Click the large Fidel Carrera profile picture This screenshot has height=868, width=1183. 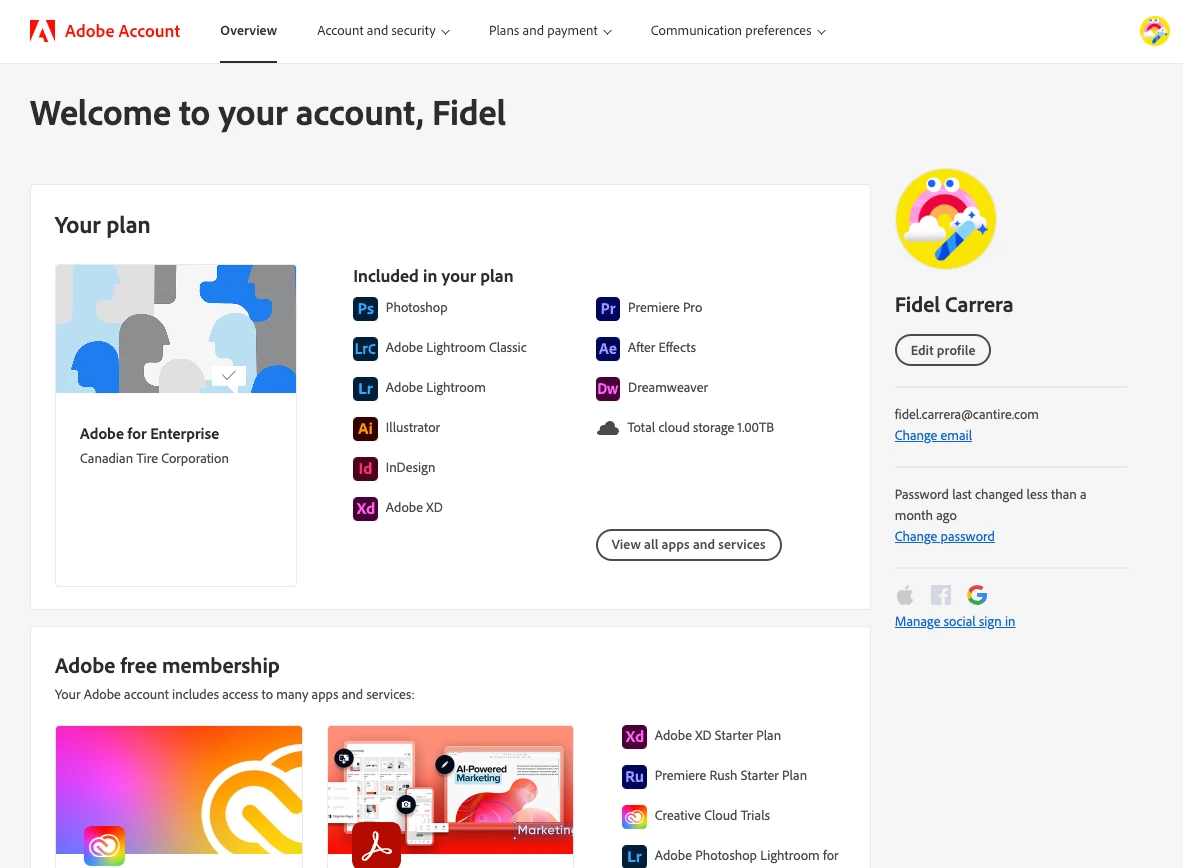click(945, 219)
